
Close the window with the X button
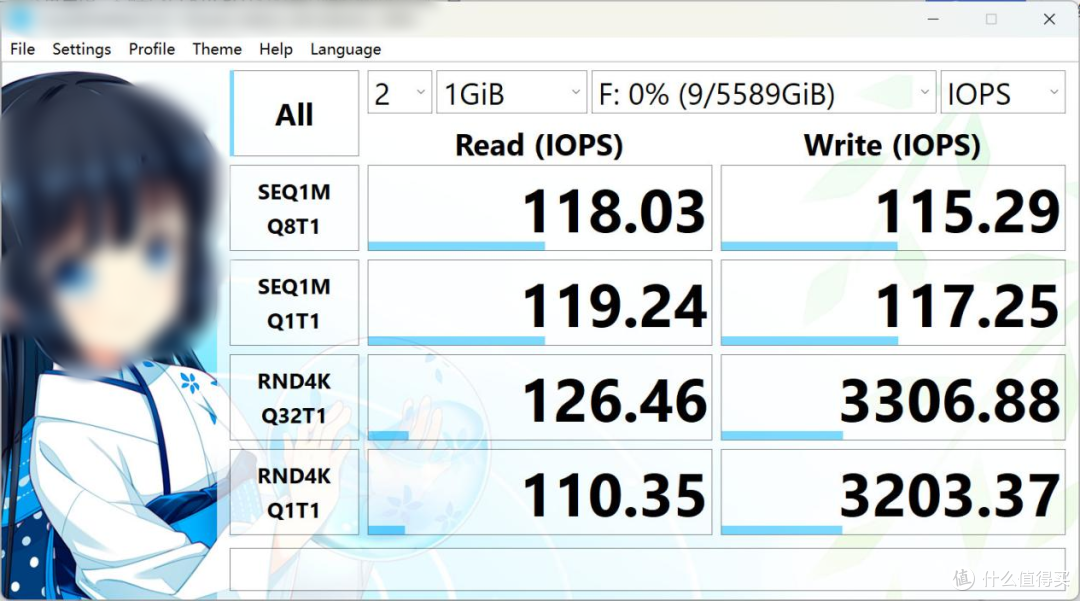[x=1049, y=19]
